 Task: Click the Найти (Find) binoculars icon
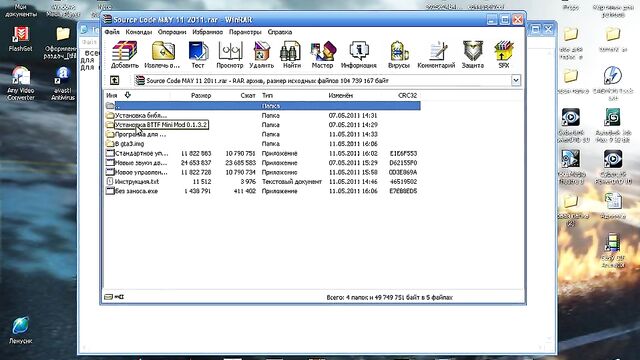point(291,55)
